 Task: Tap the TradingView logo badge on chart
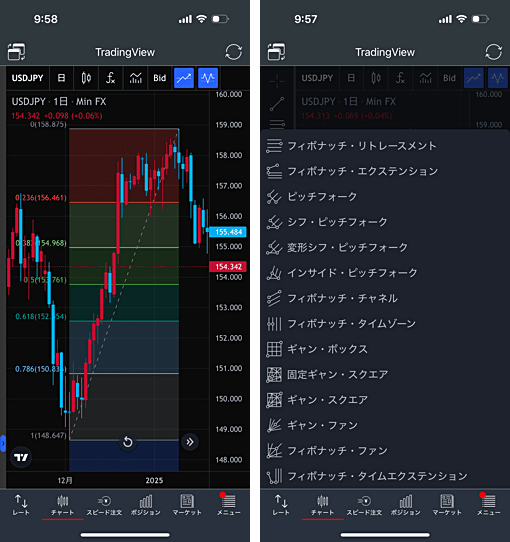21,457
